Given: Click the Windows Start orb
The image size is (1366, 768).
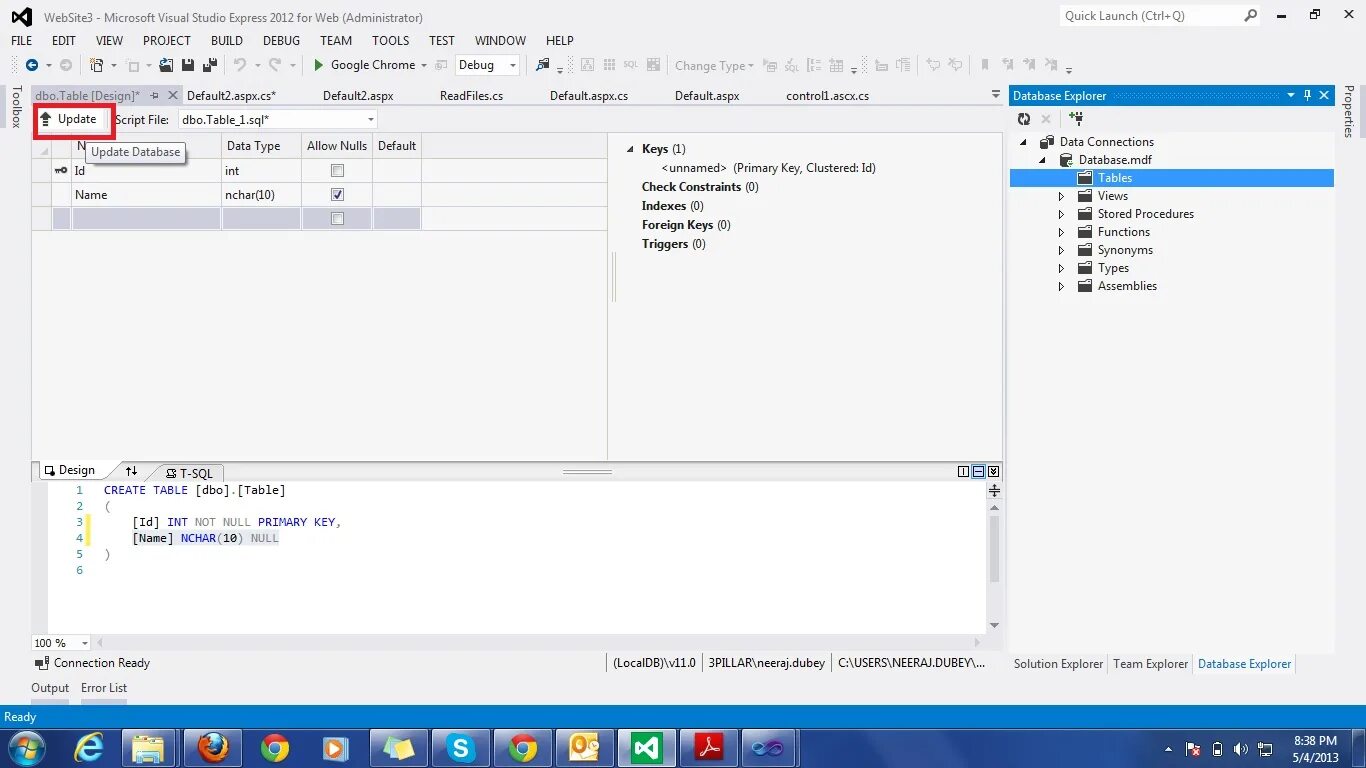Looking at the screenshot, I should 25,747.
